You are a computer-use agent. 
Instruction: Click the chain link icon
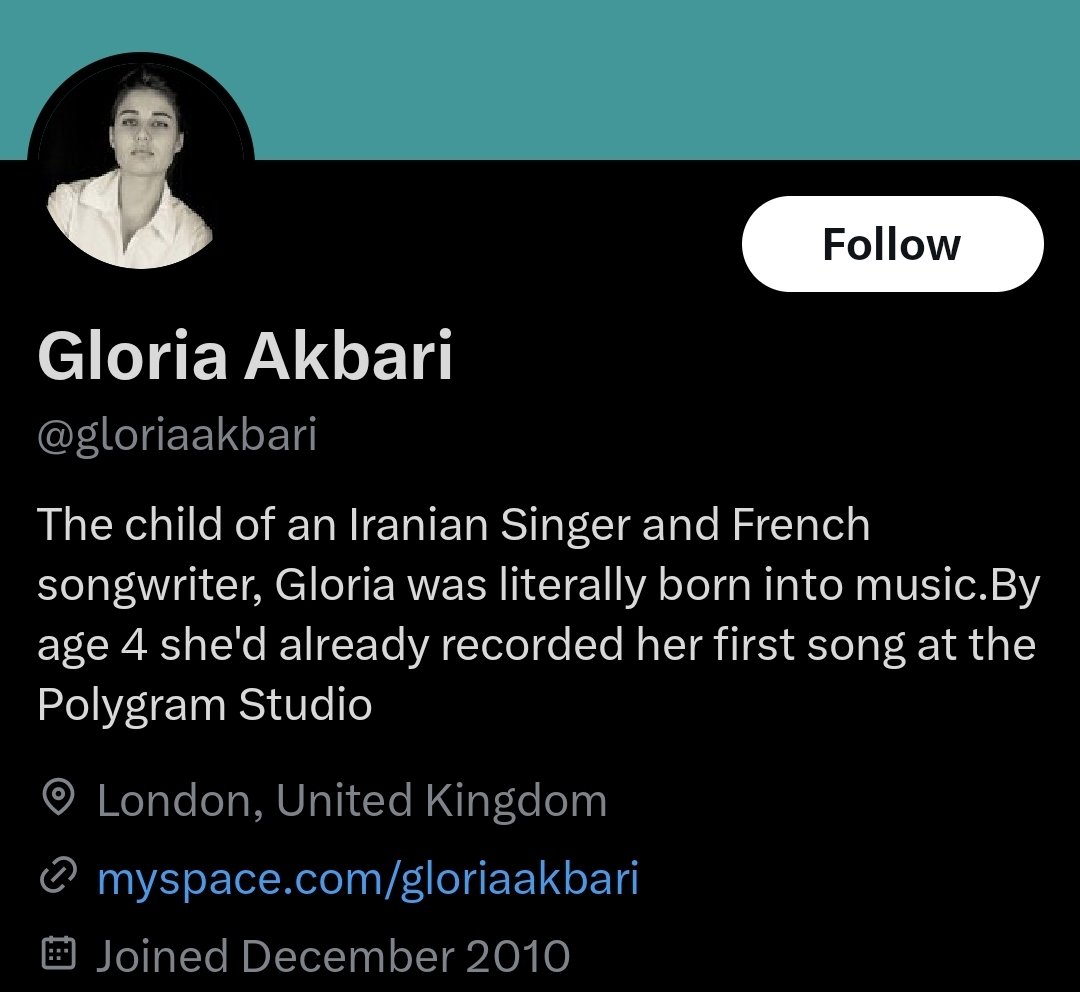click(x=58, y=878)
